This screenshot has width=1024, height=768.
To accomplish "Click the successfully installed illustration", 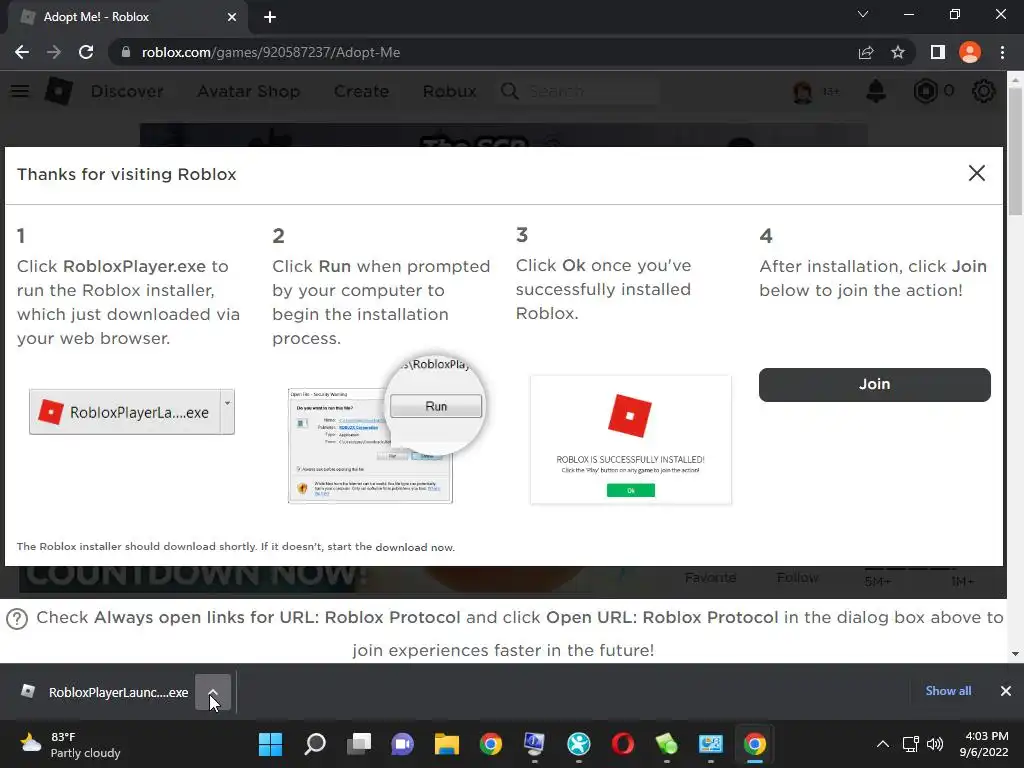I will click(x=631, y=440).
